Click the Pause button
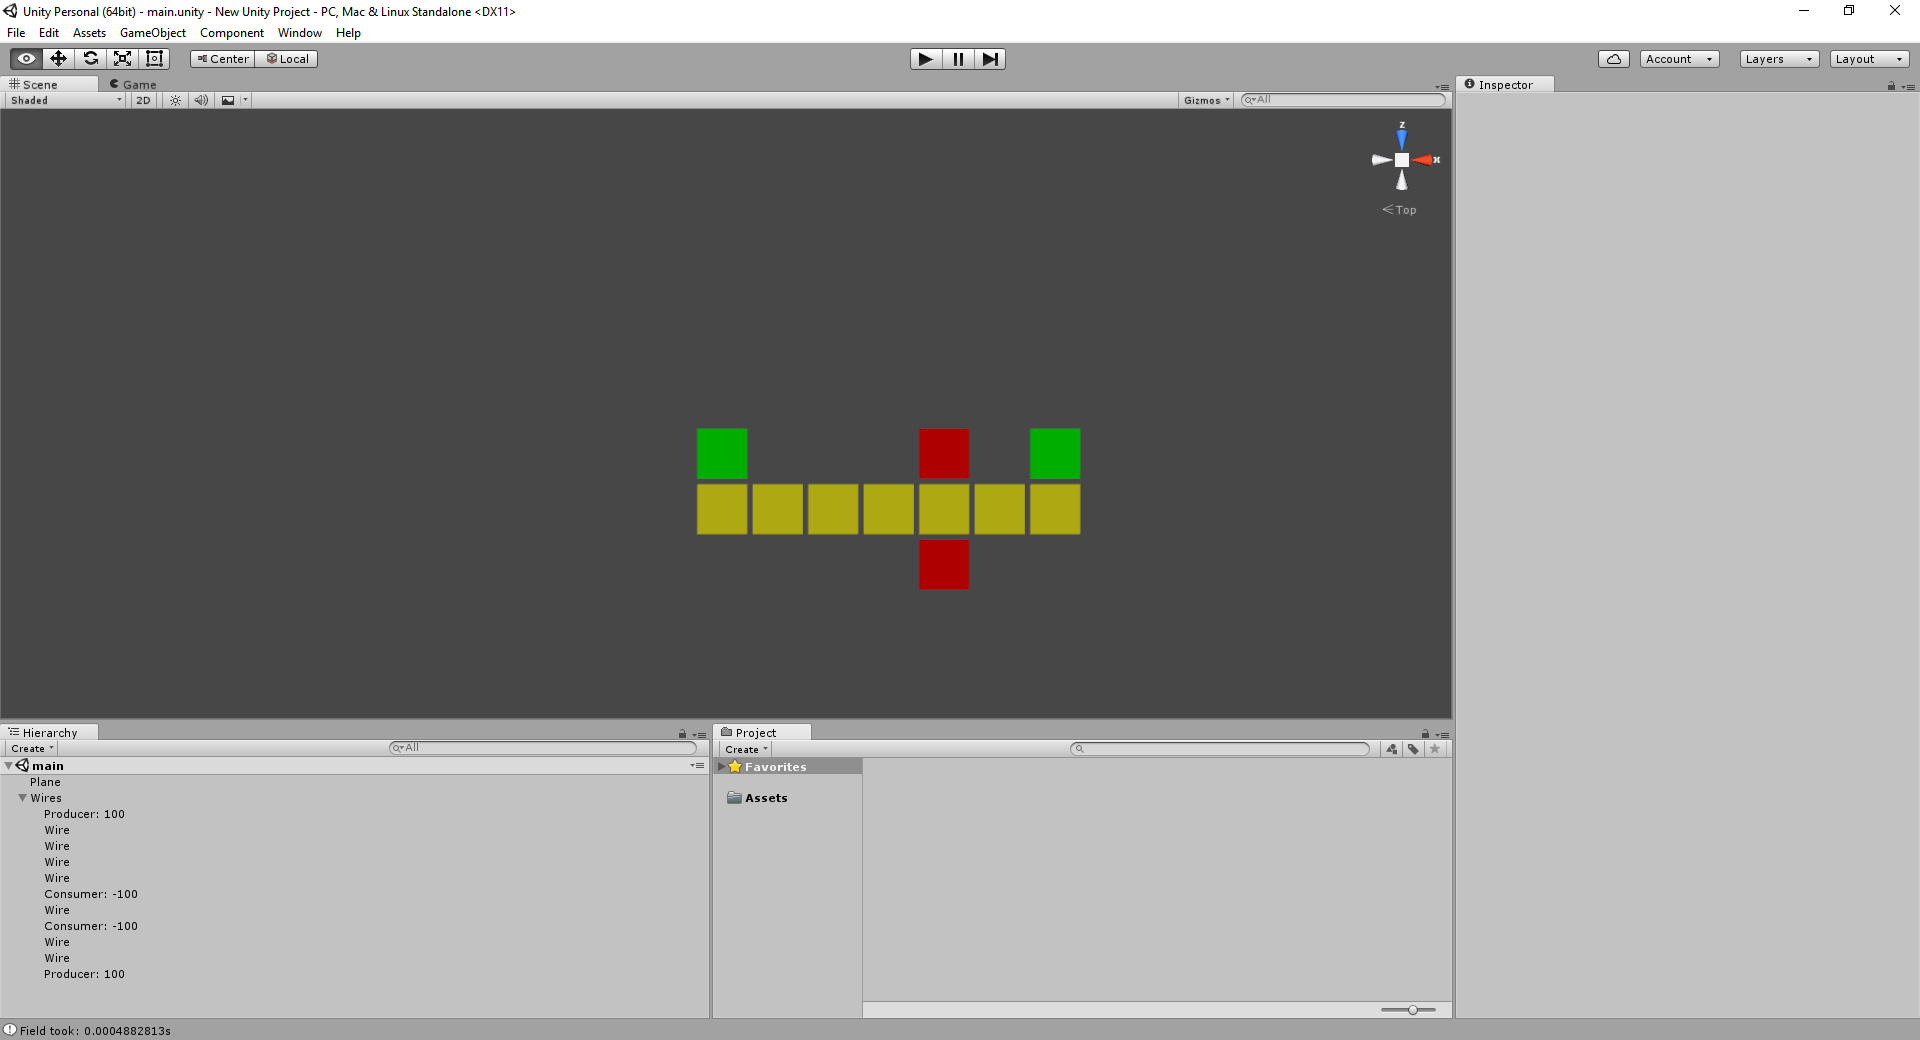Image resolution: width=1920 pixels, height=1040 pixels. [958, 59]
